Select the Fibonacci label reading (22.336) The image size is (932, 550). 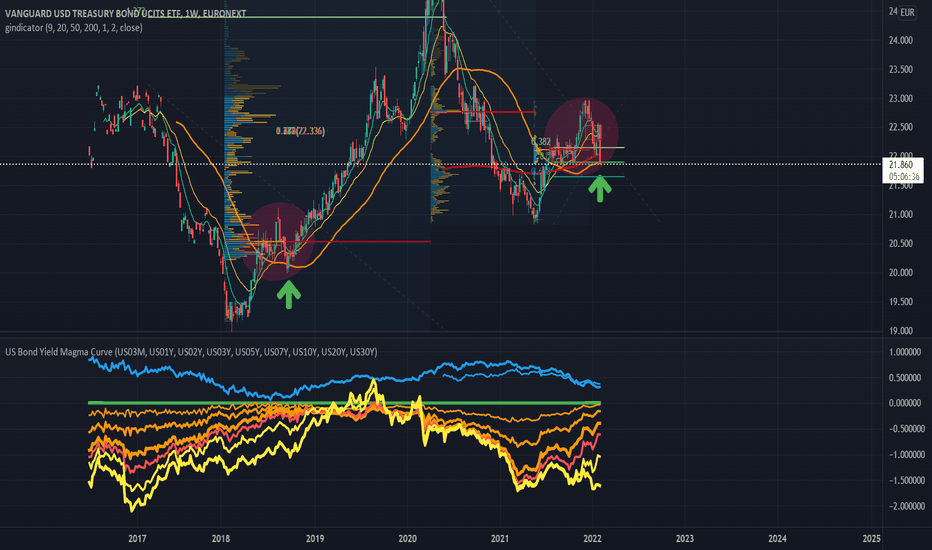point(301,131)
